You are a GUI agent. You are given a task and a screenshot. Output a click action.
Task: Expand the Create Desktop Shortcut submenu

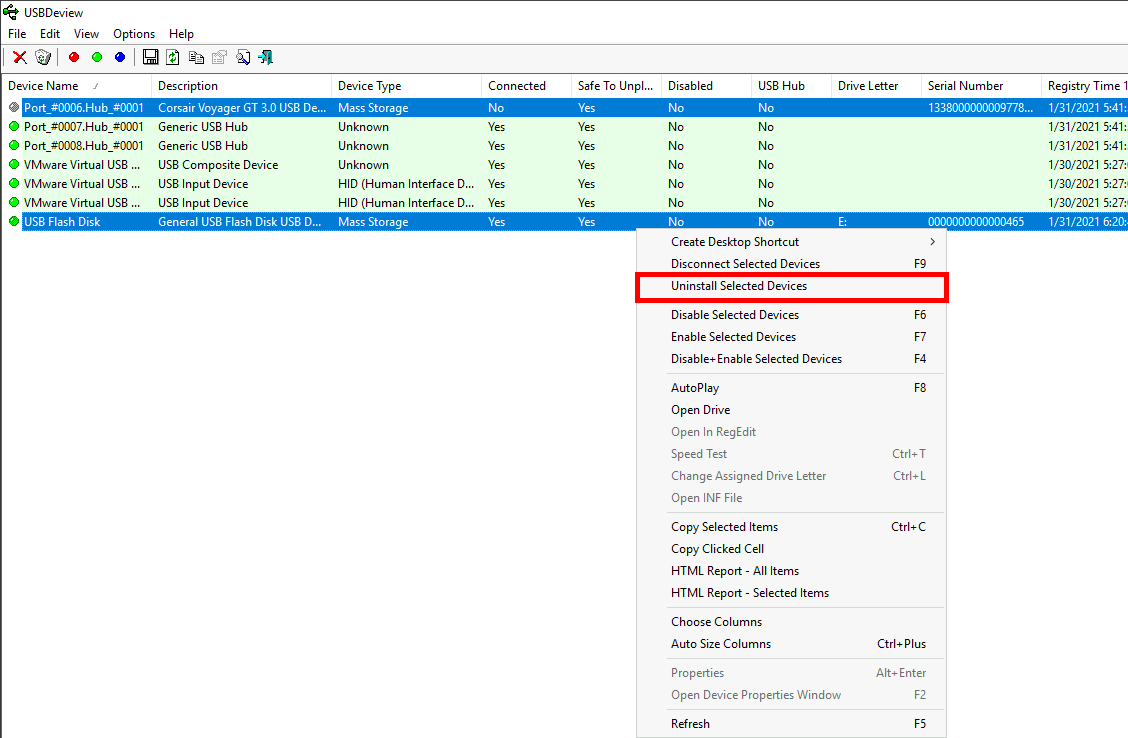(x=734, y=241)
